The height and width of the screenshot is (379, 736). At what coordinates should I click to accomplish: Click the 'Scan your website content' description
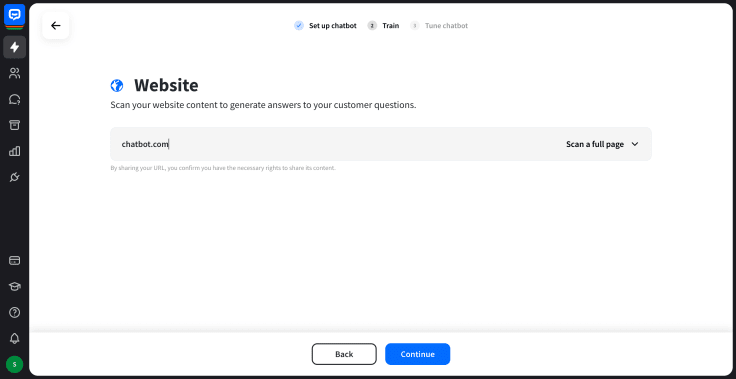coord(263,105)
